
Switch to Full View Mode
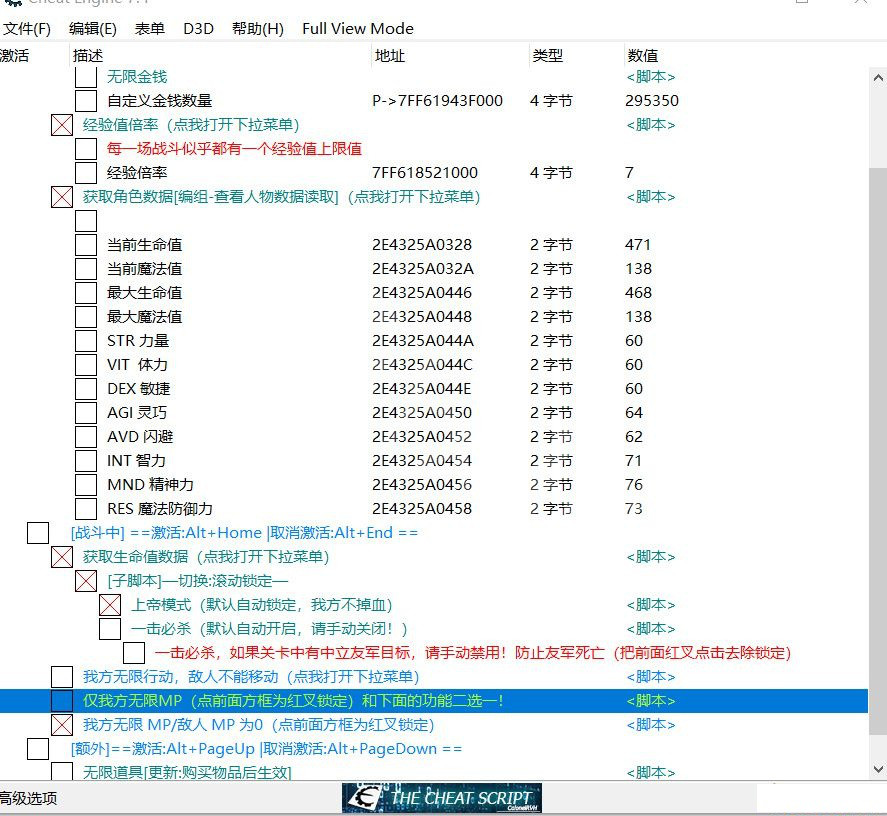click(357, 29)
